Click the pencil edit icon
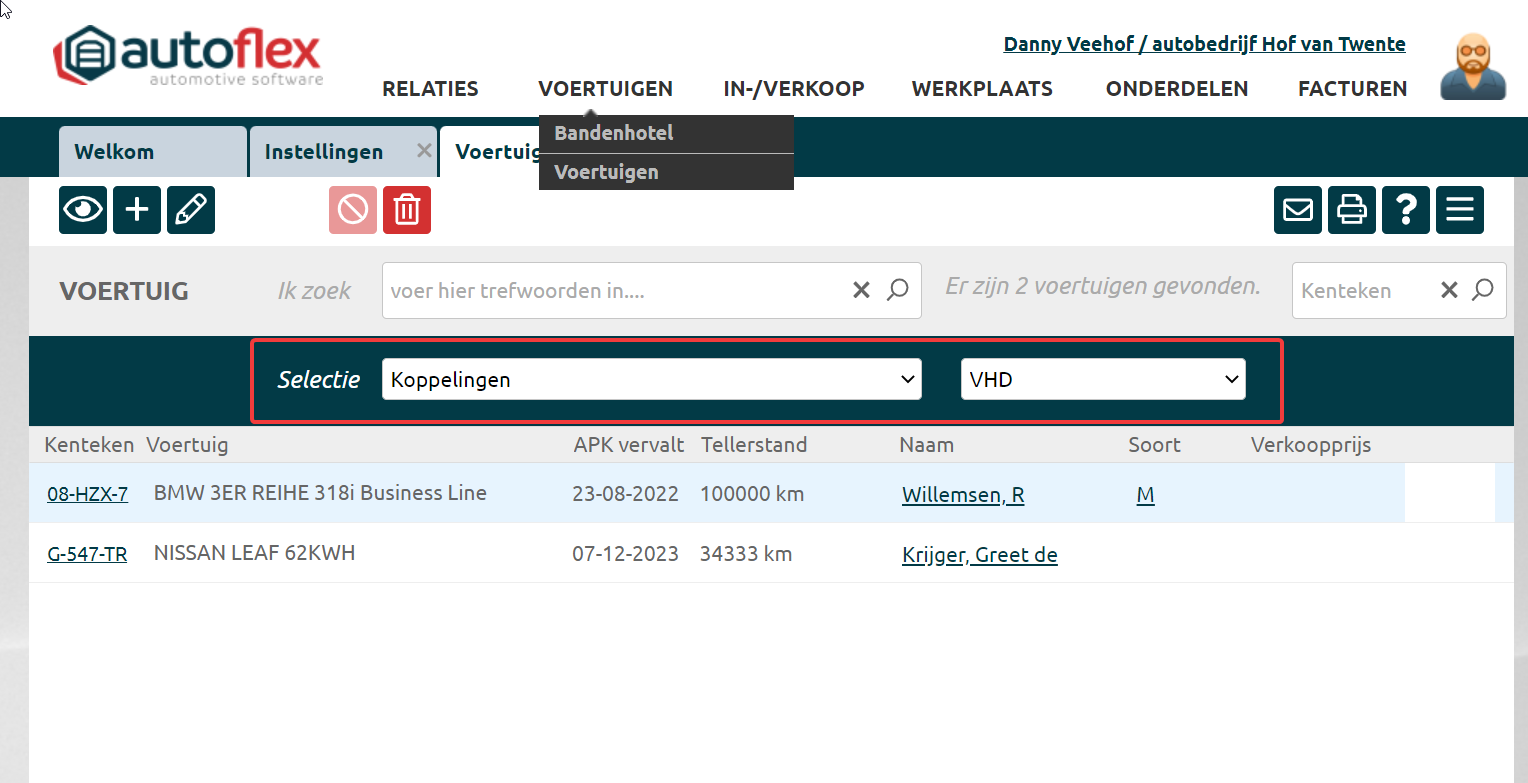The width and height of the screenshot is (1528, 783). (x=191, y=210)
